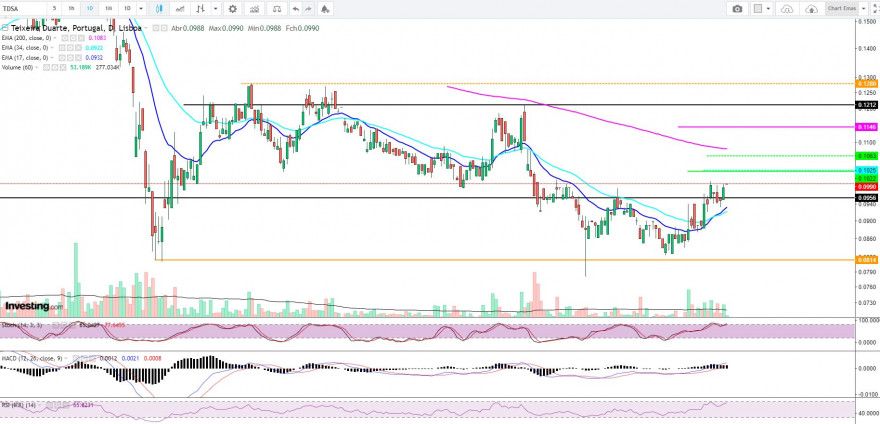
Task: Click the compare balance scale icon
Action: [276, 9]
